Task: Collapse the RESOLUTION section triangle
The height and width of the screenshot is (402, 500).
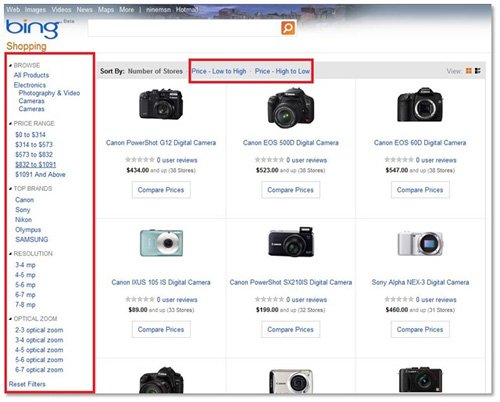Action: click(x=10, y=254)
